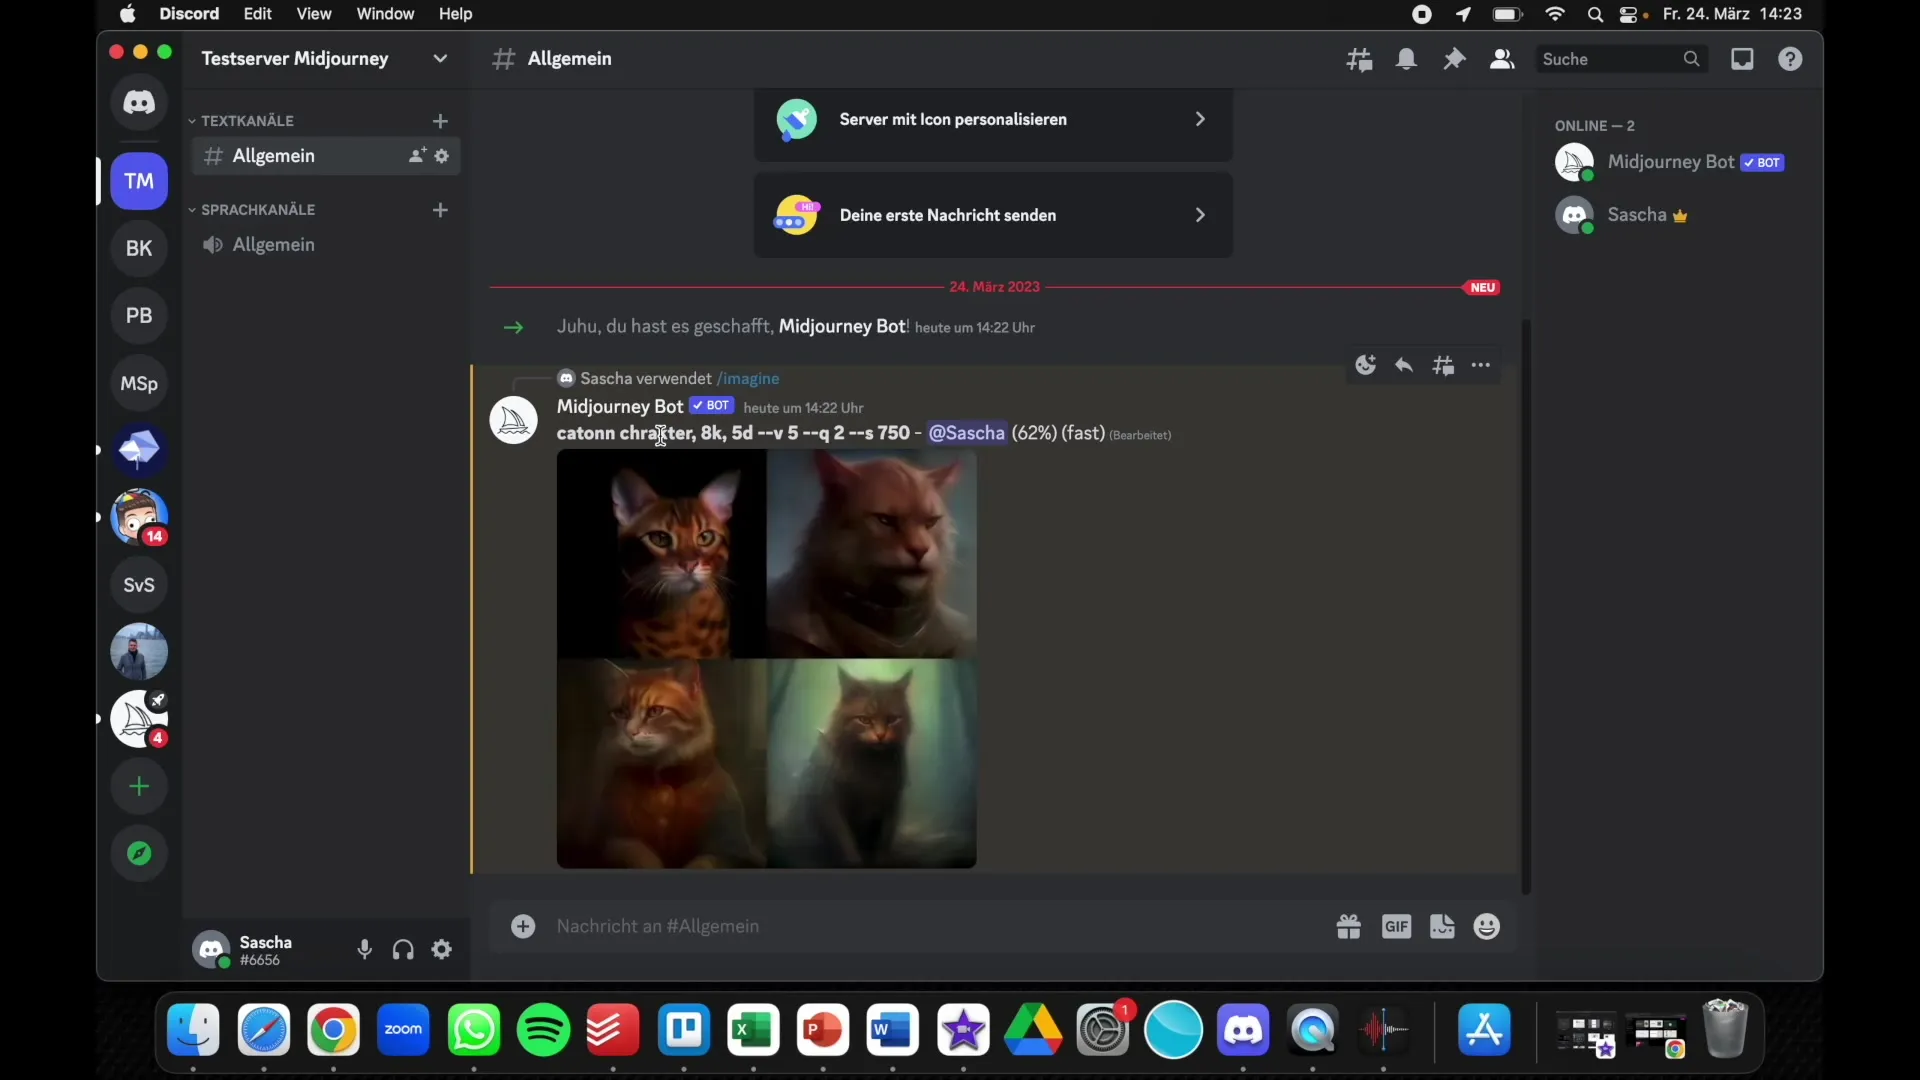Viewport: 1920px width, 1080px height.
Task: Open the View menu
Action: point(314,14)
